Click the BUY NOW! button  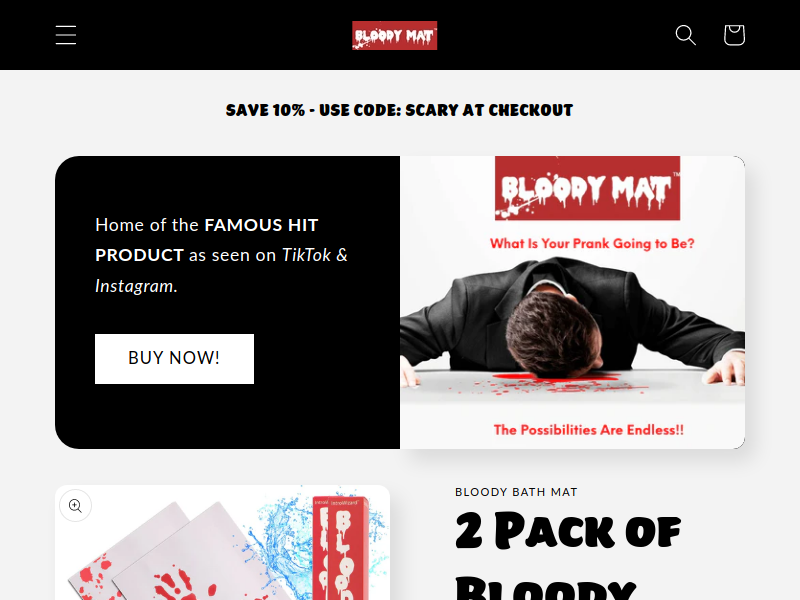(174, 359)
